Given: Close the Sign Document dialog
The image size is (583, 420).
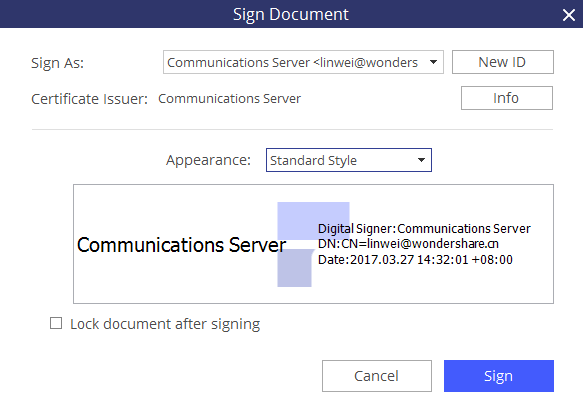Looking at the screenshot, I should (x=568, y=15).
